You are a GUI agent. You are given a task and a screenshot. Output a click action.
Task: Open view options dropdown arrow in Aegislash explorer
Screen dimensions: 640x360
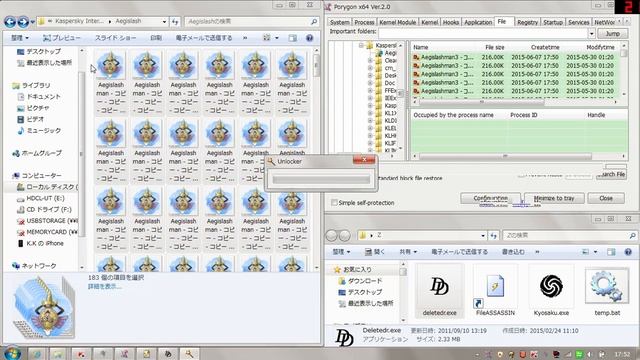pyautogui.click(x=277, y=38)
